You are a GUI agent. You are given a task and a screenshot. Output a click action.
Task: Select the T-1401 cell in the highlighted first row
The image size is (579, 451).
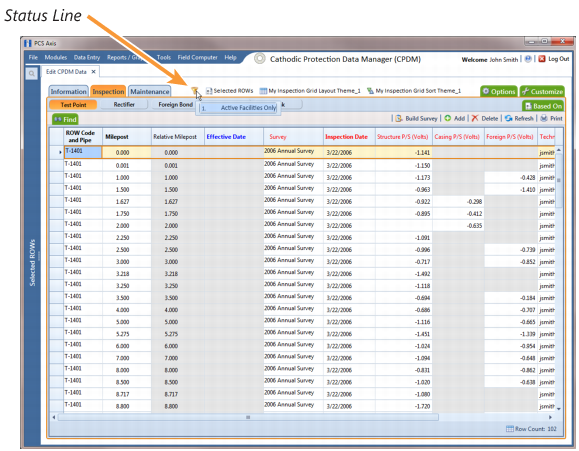click(83, 152)
